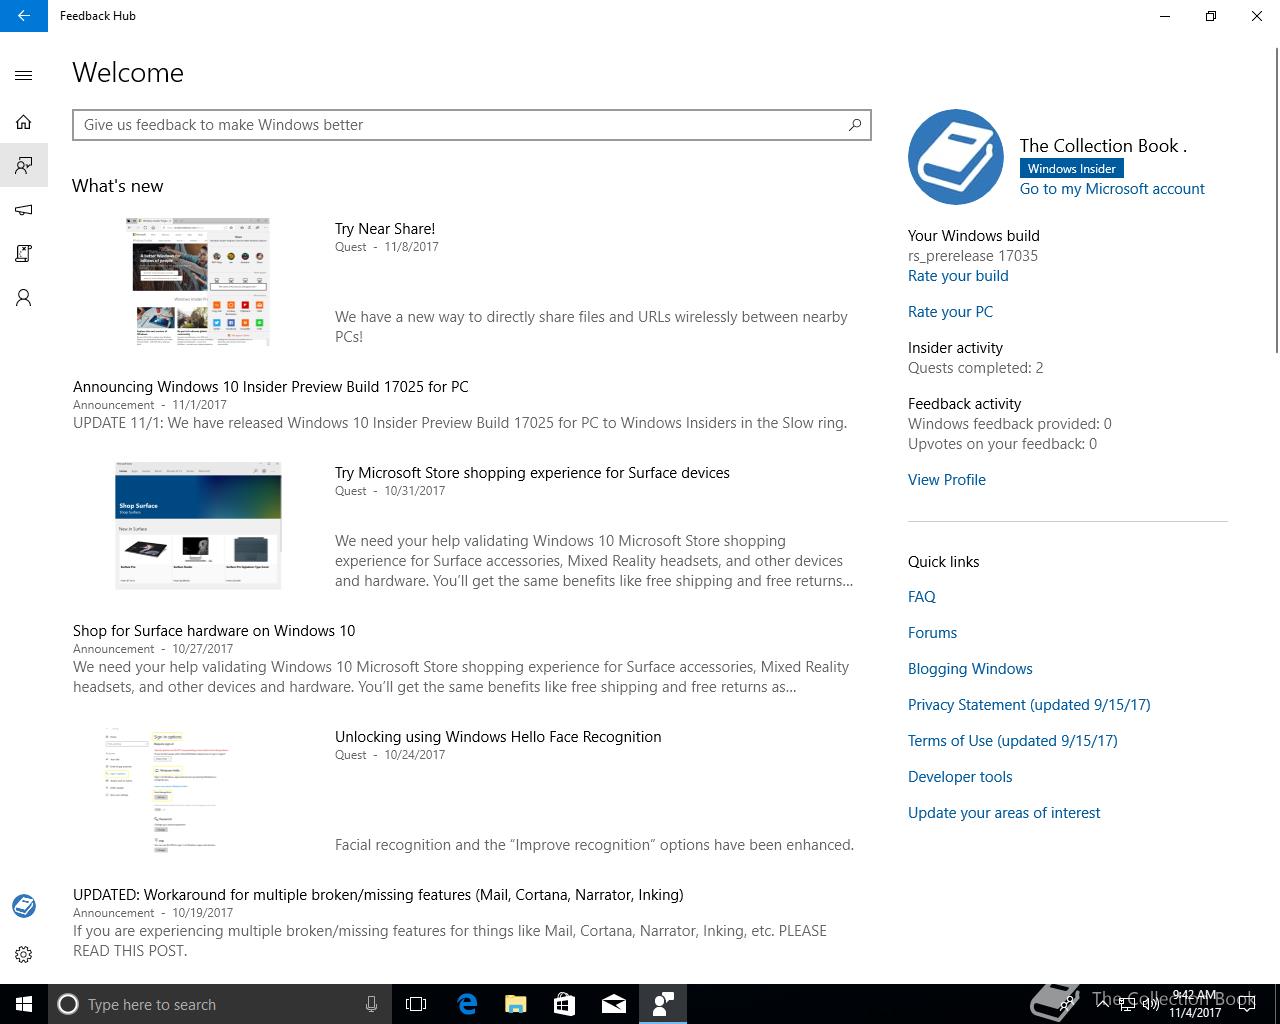The image size is (1280, 1024).
Task: Open Mail app from taskbar
Action: [x=614, y=1004]
